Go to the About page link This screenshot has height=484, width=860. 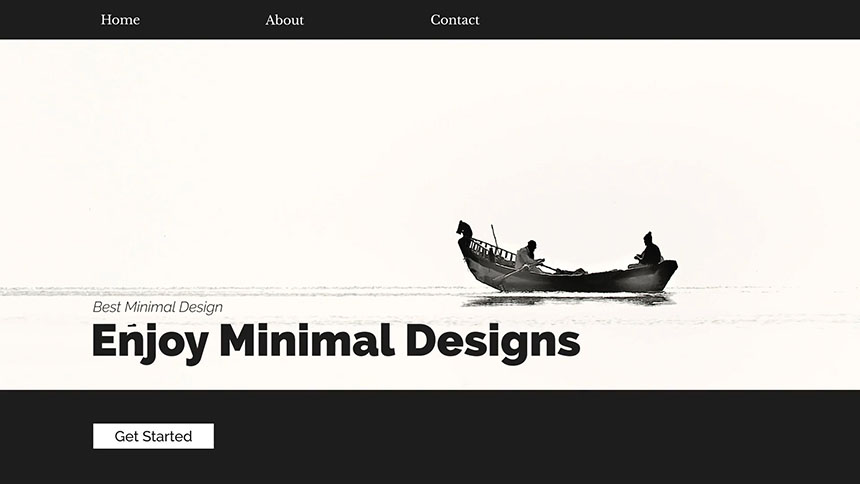click(284, 20)
